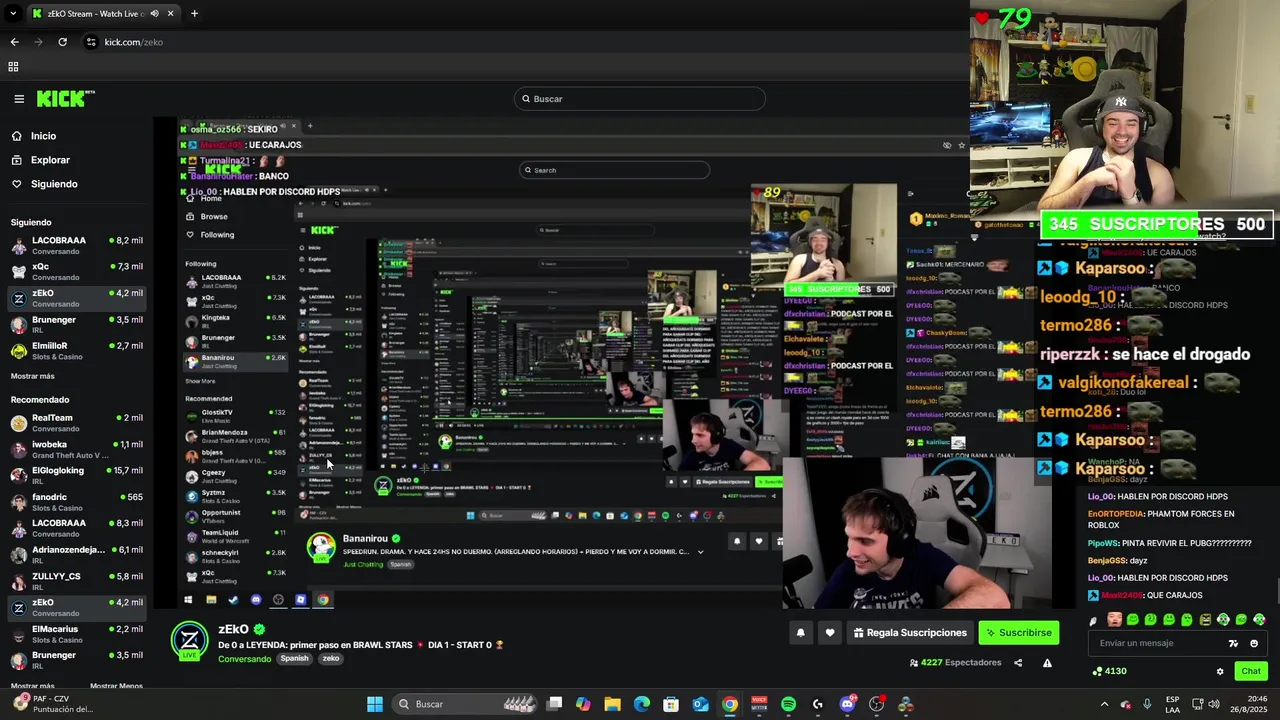Open ZULLYY_CS channel in sidebar
This screenshot has height=720, width=1280.
tap(77, 581)
